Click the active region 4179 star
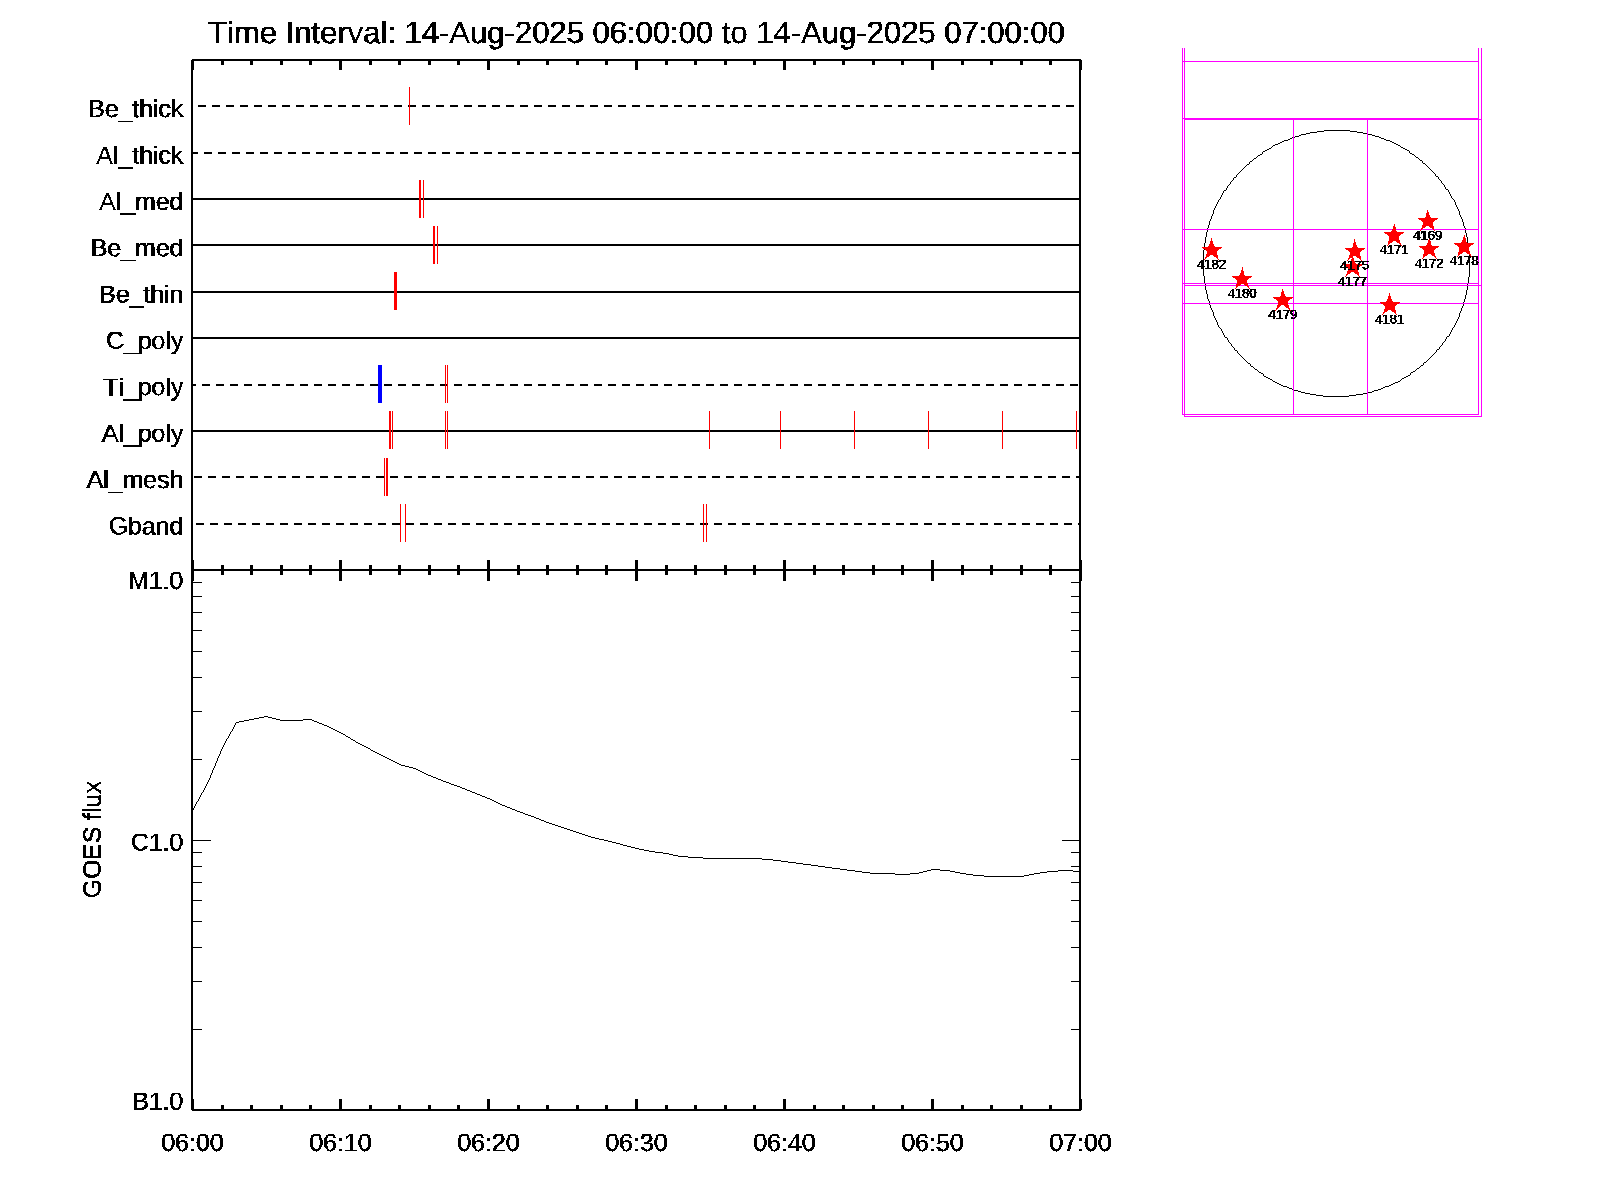The height and width of the screenshot is (1200, 1600). (1283, 300)
